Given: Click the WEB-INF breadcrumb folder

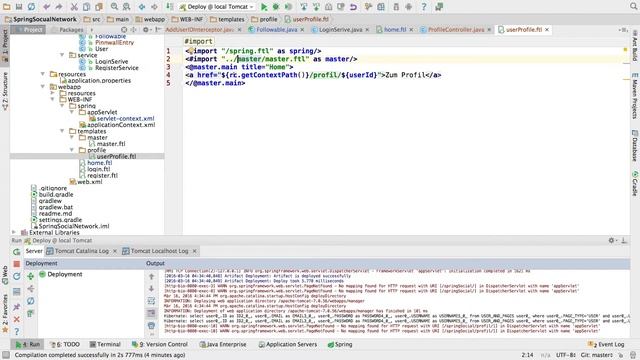Looking at the screenshot, I should (187, 19).
